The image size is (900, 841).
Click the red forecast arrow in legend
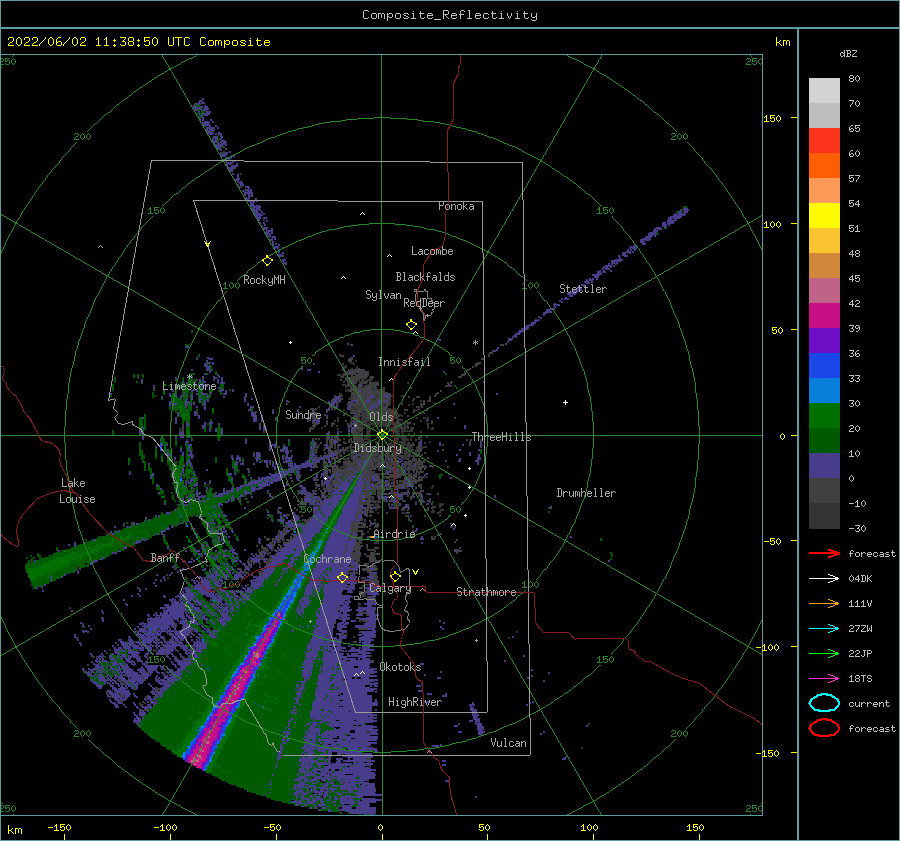click(x=824, y=553)
